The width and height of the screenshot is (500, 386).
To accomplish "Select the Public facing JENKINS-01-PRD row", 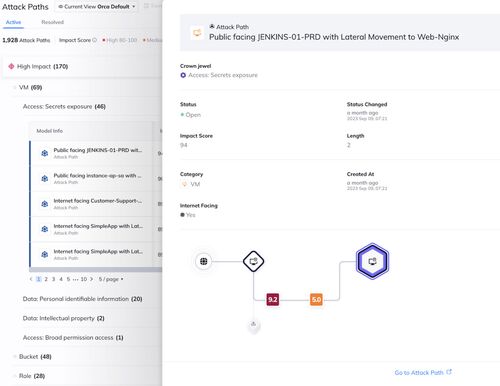I will tap(96, 153).
